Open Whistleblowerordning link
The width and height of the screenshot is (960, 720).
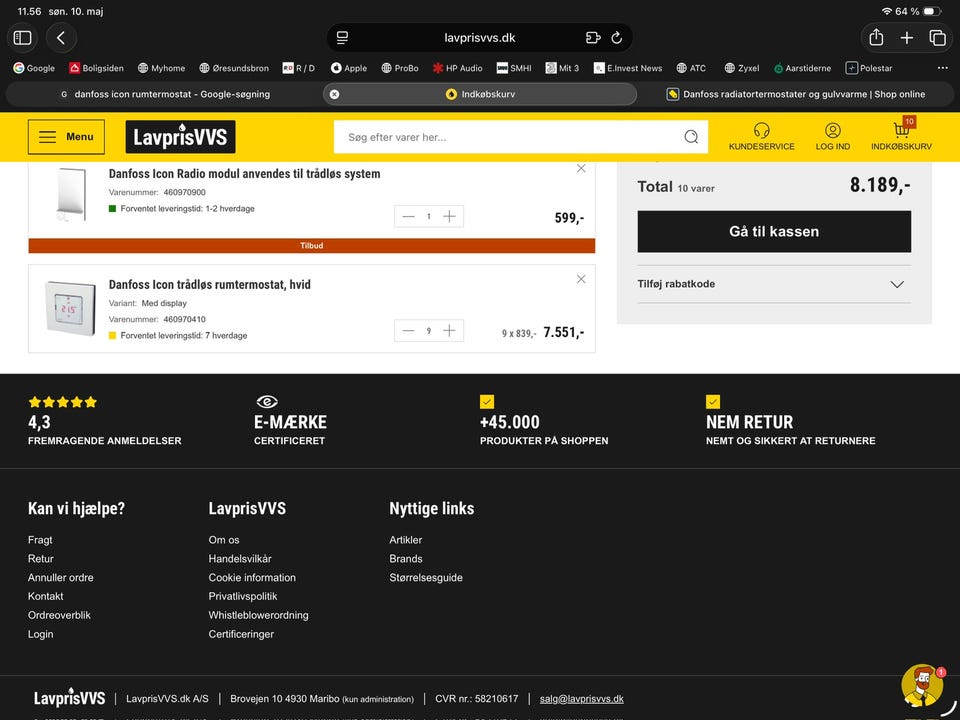click(258, 615)
